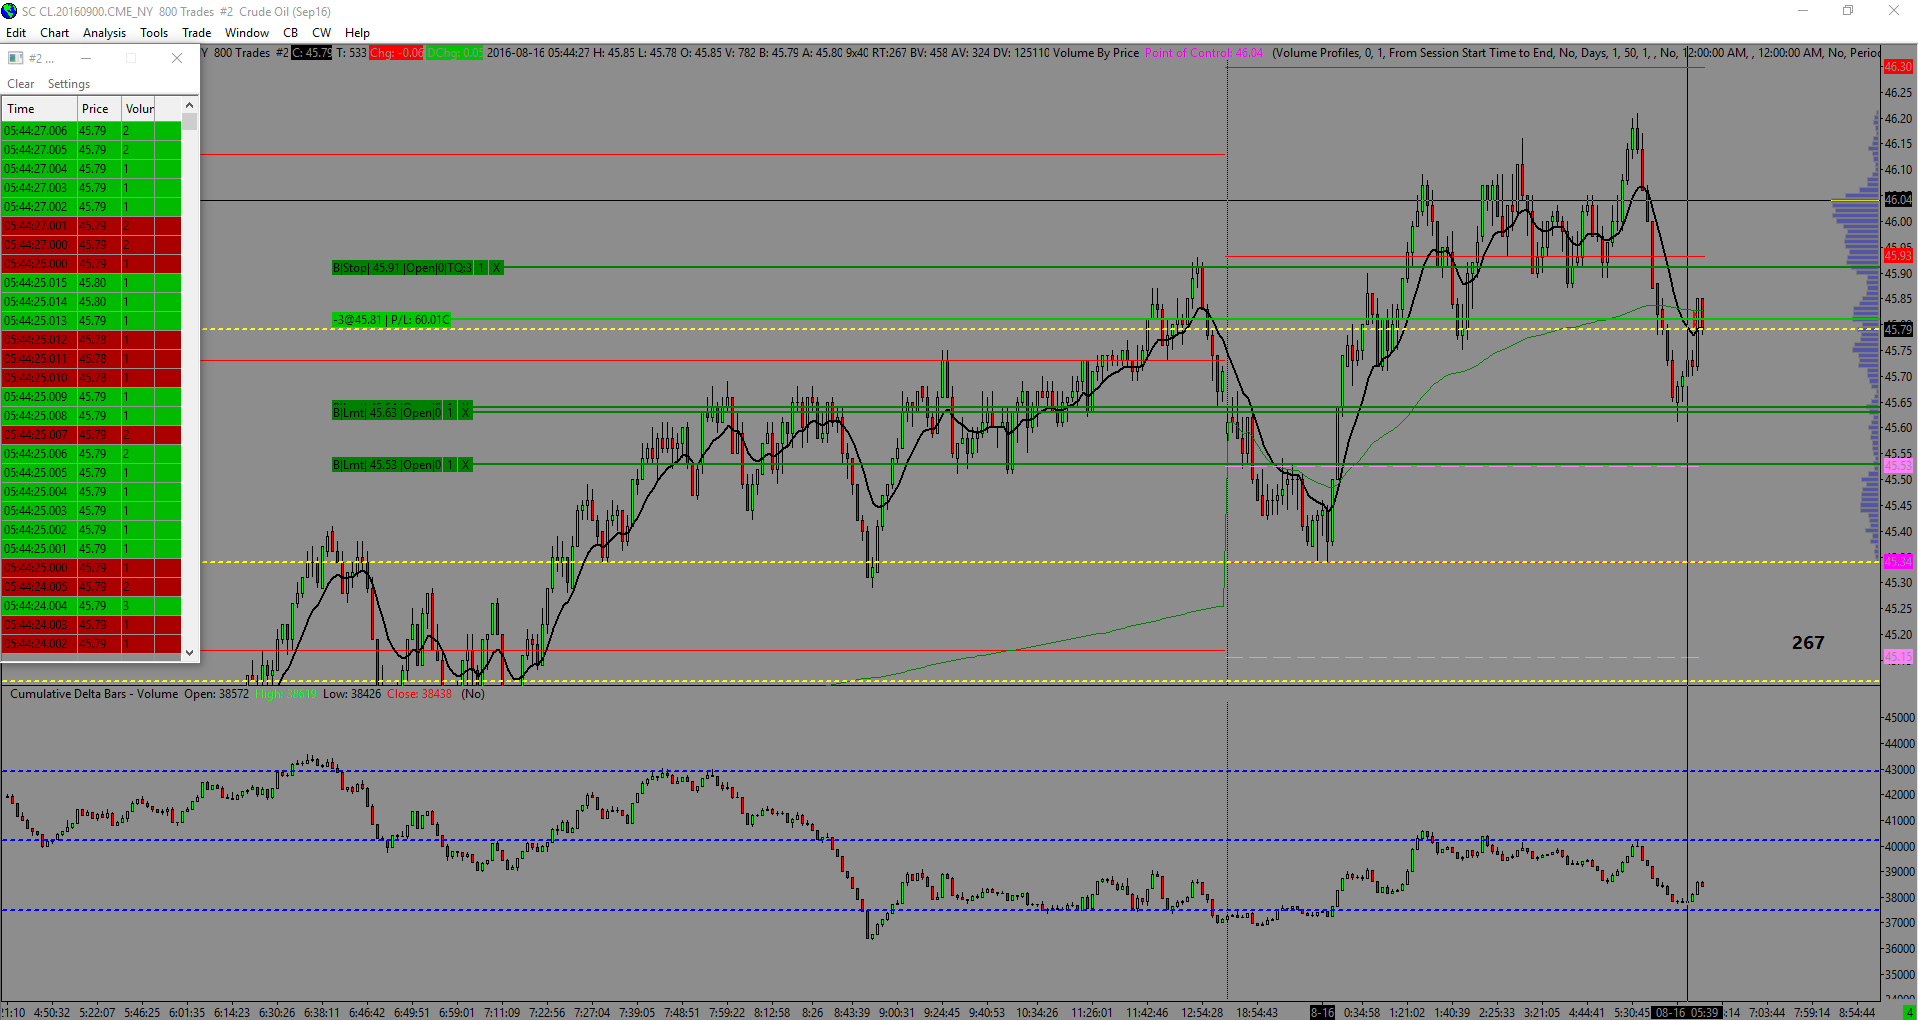Select the 05:44:24.004 trade row
1918x1020 pixels.
[x=91, y=606]
